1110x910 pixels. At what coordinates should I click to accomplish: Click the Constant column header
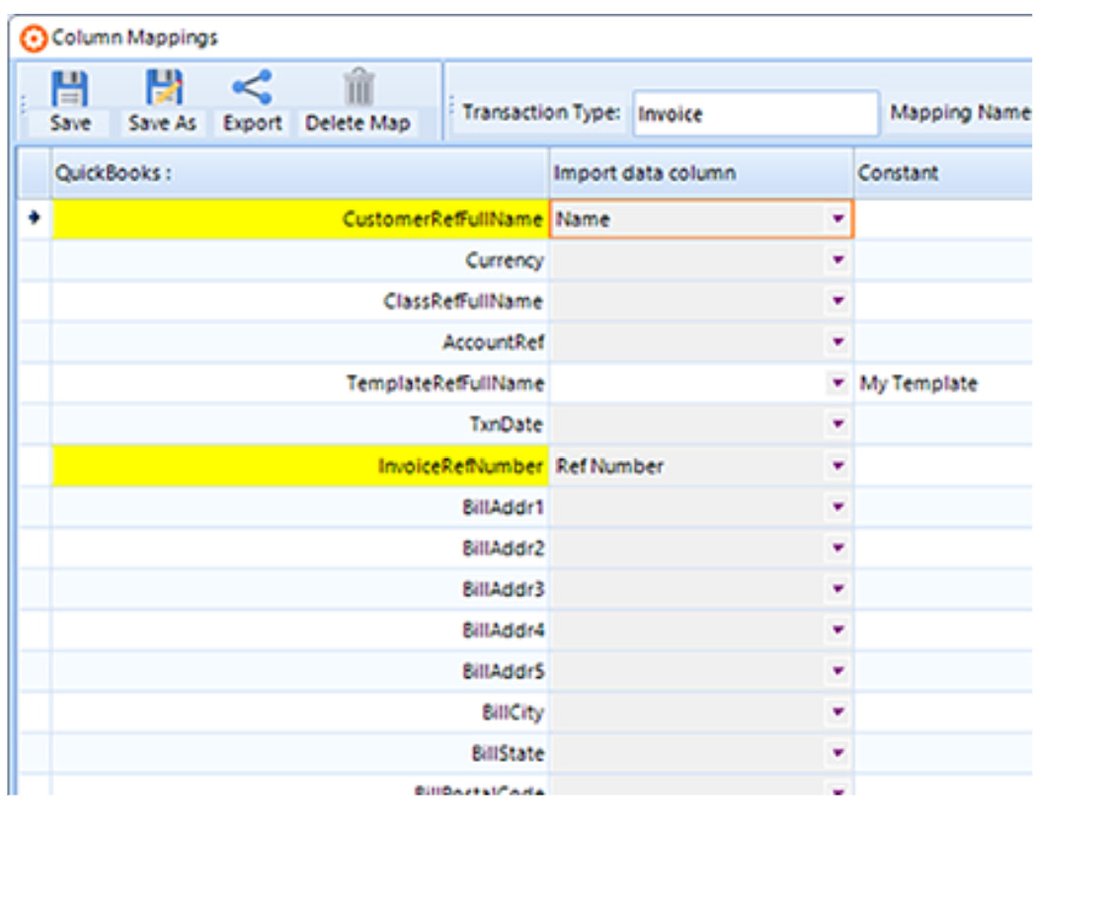pyautogui.click(x=943, y=173)
